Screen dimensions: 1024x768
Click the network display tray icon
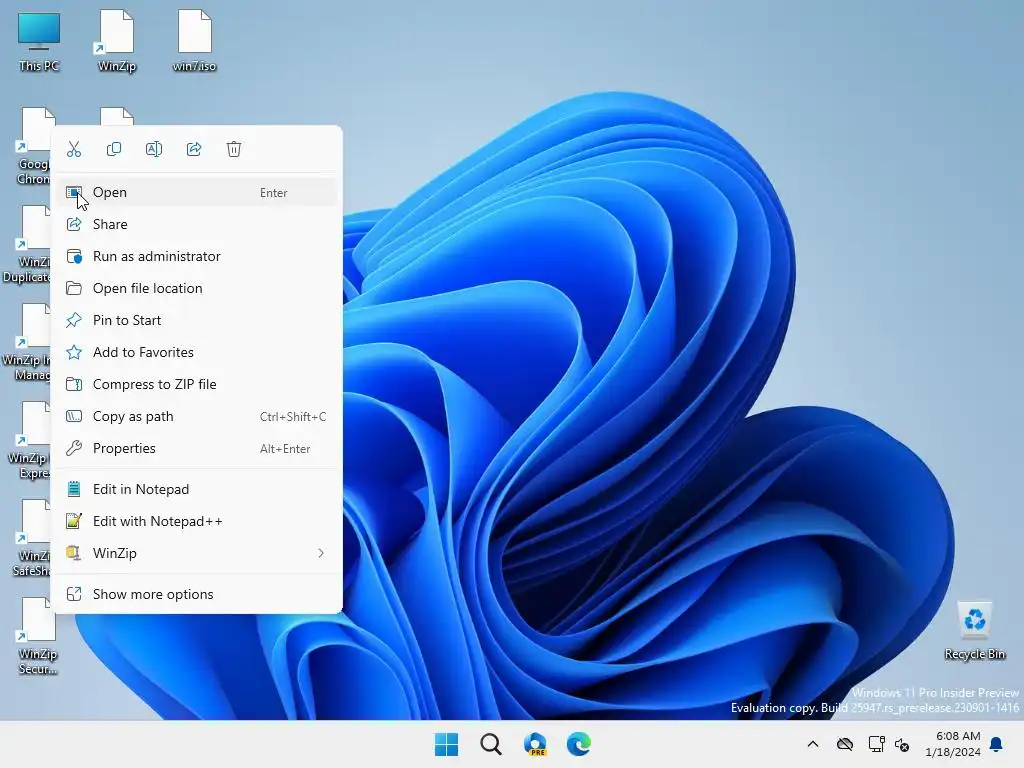[876, 744]
